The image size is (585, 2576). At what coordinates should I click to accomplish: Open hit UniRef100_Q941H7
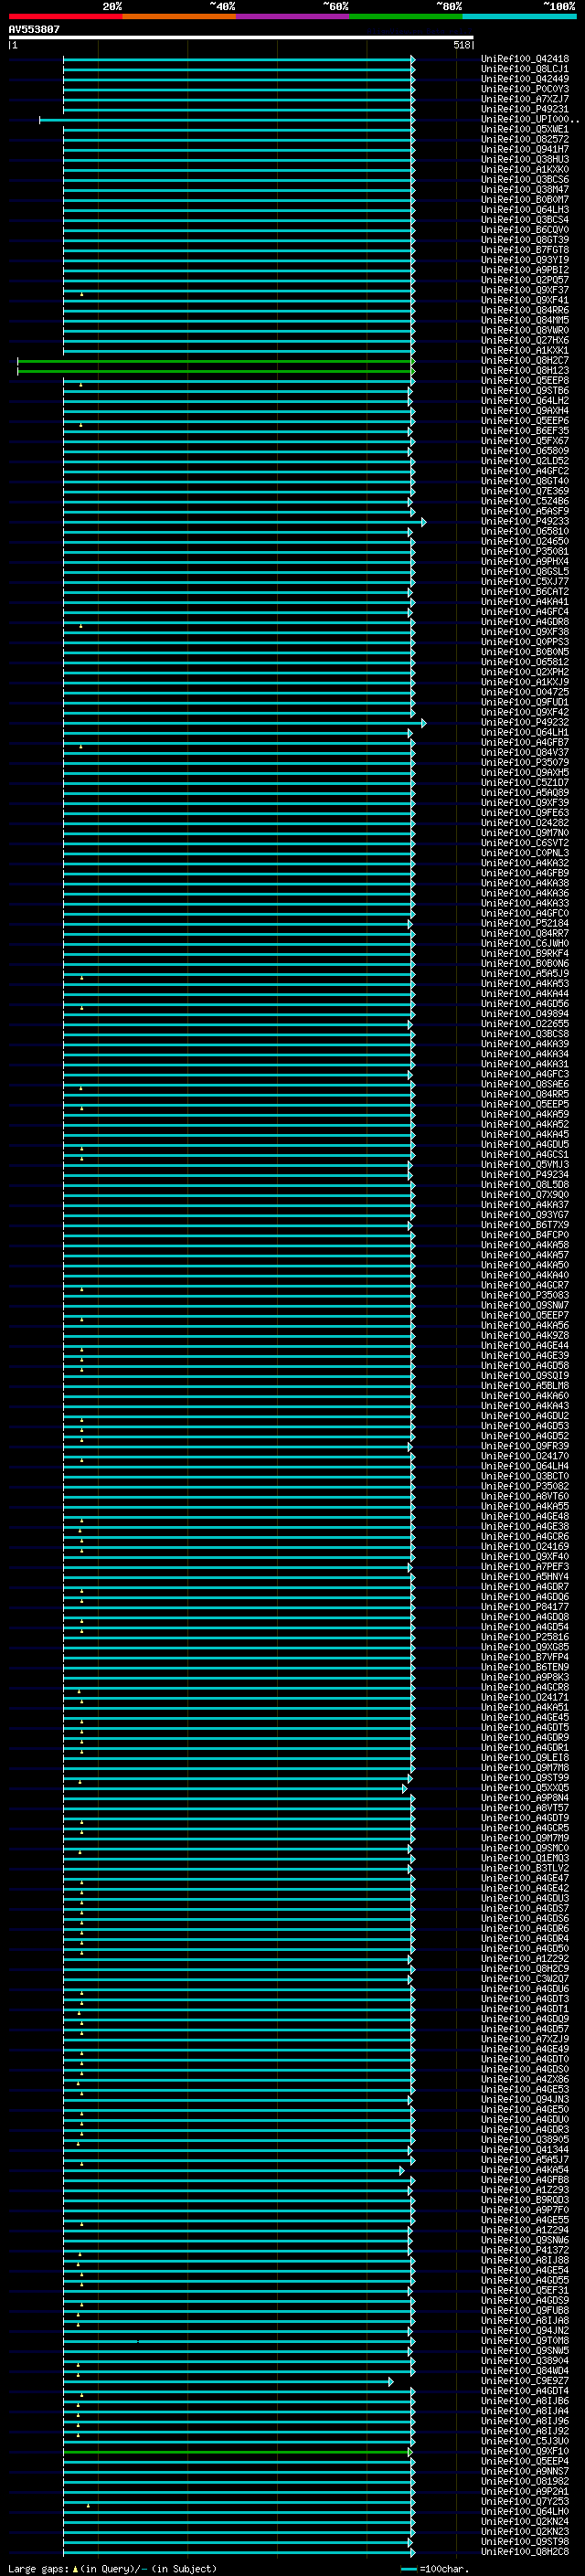(x=524, y=149)
